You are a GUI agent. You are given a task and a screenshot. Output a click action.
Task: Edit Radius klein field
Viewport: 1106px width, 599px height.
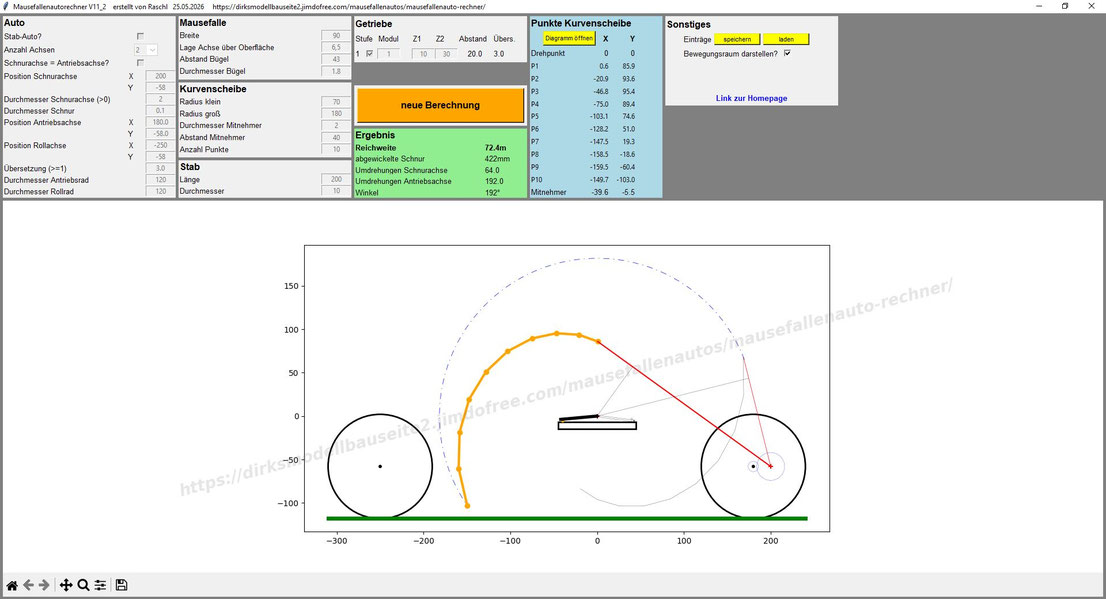(336, 102)
